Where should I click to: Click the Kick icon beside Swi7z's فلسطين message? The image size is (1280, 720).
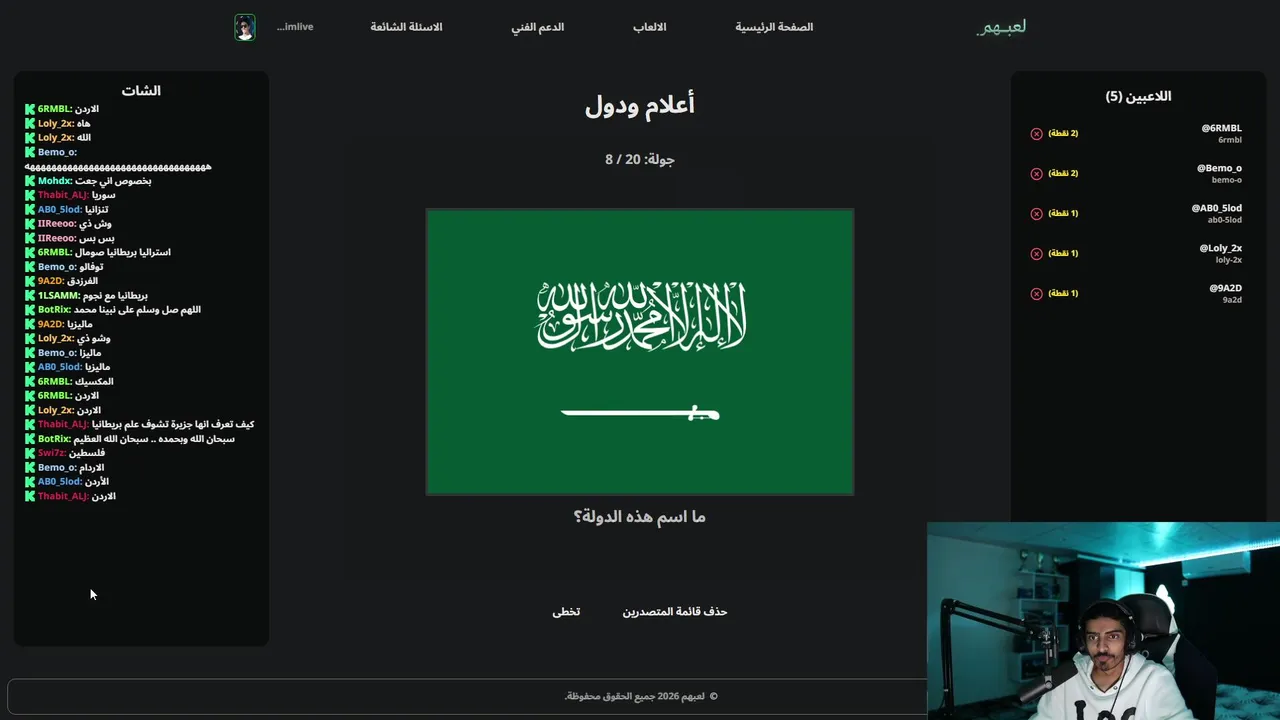coord(30,453)
